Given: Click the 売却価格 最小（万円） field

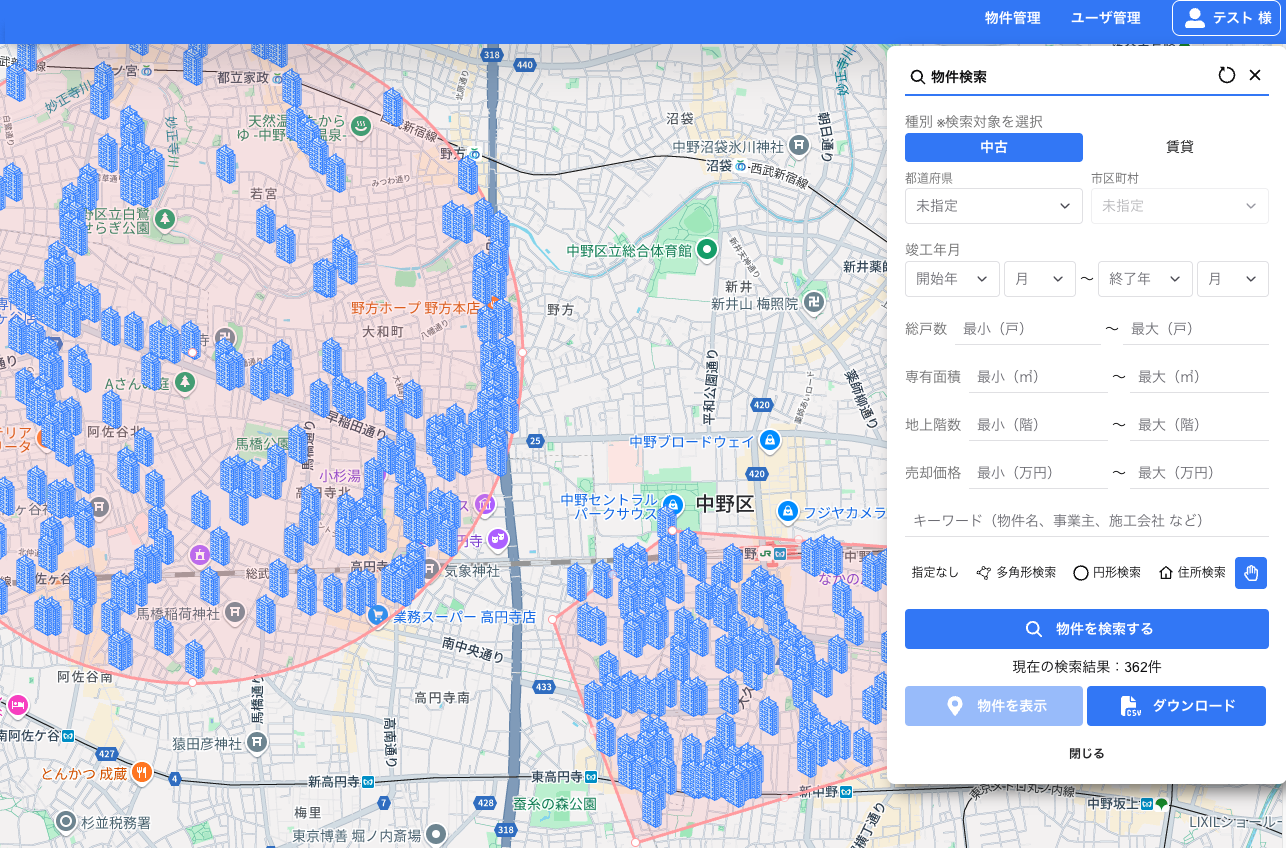Looking at the screenshot, I should 1038,472.
